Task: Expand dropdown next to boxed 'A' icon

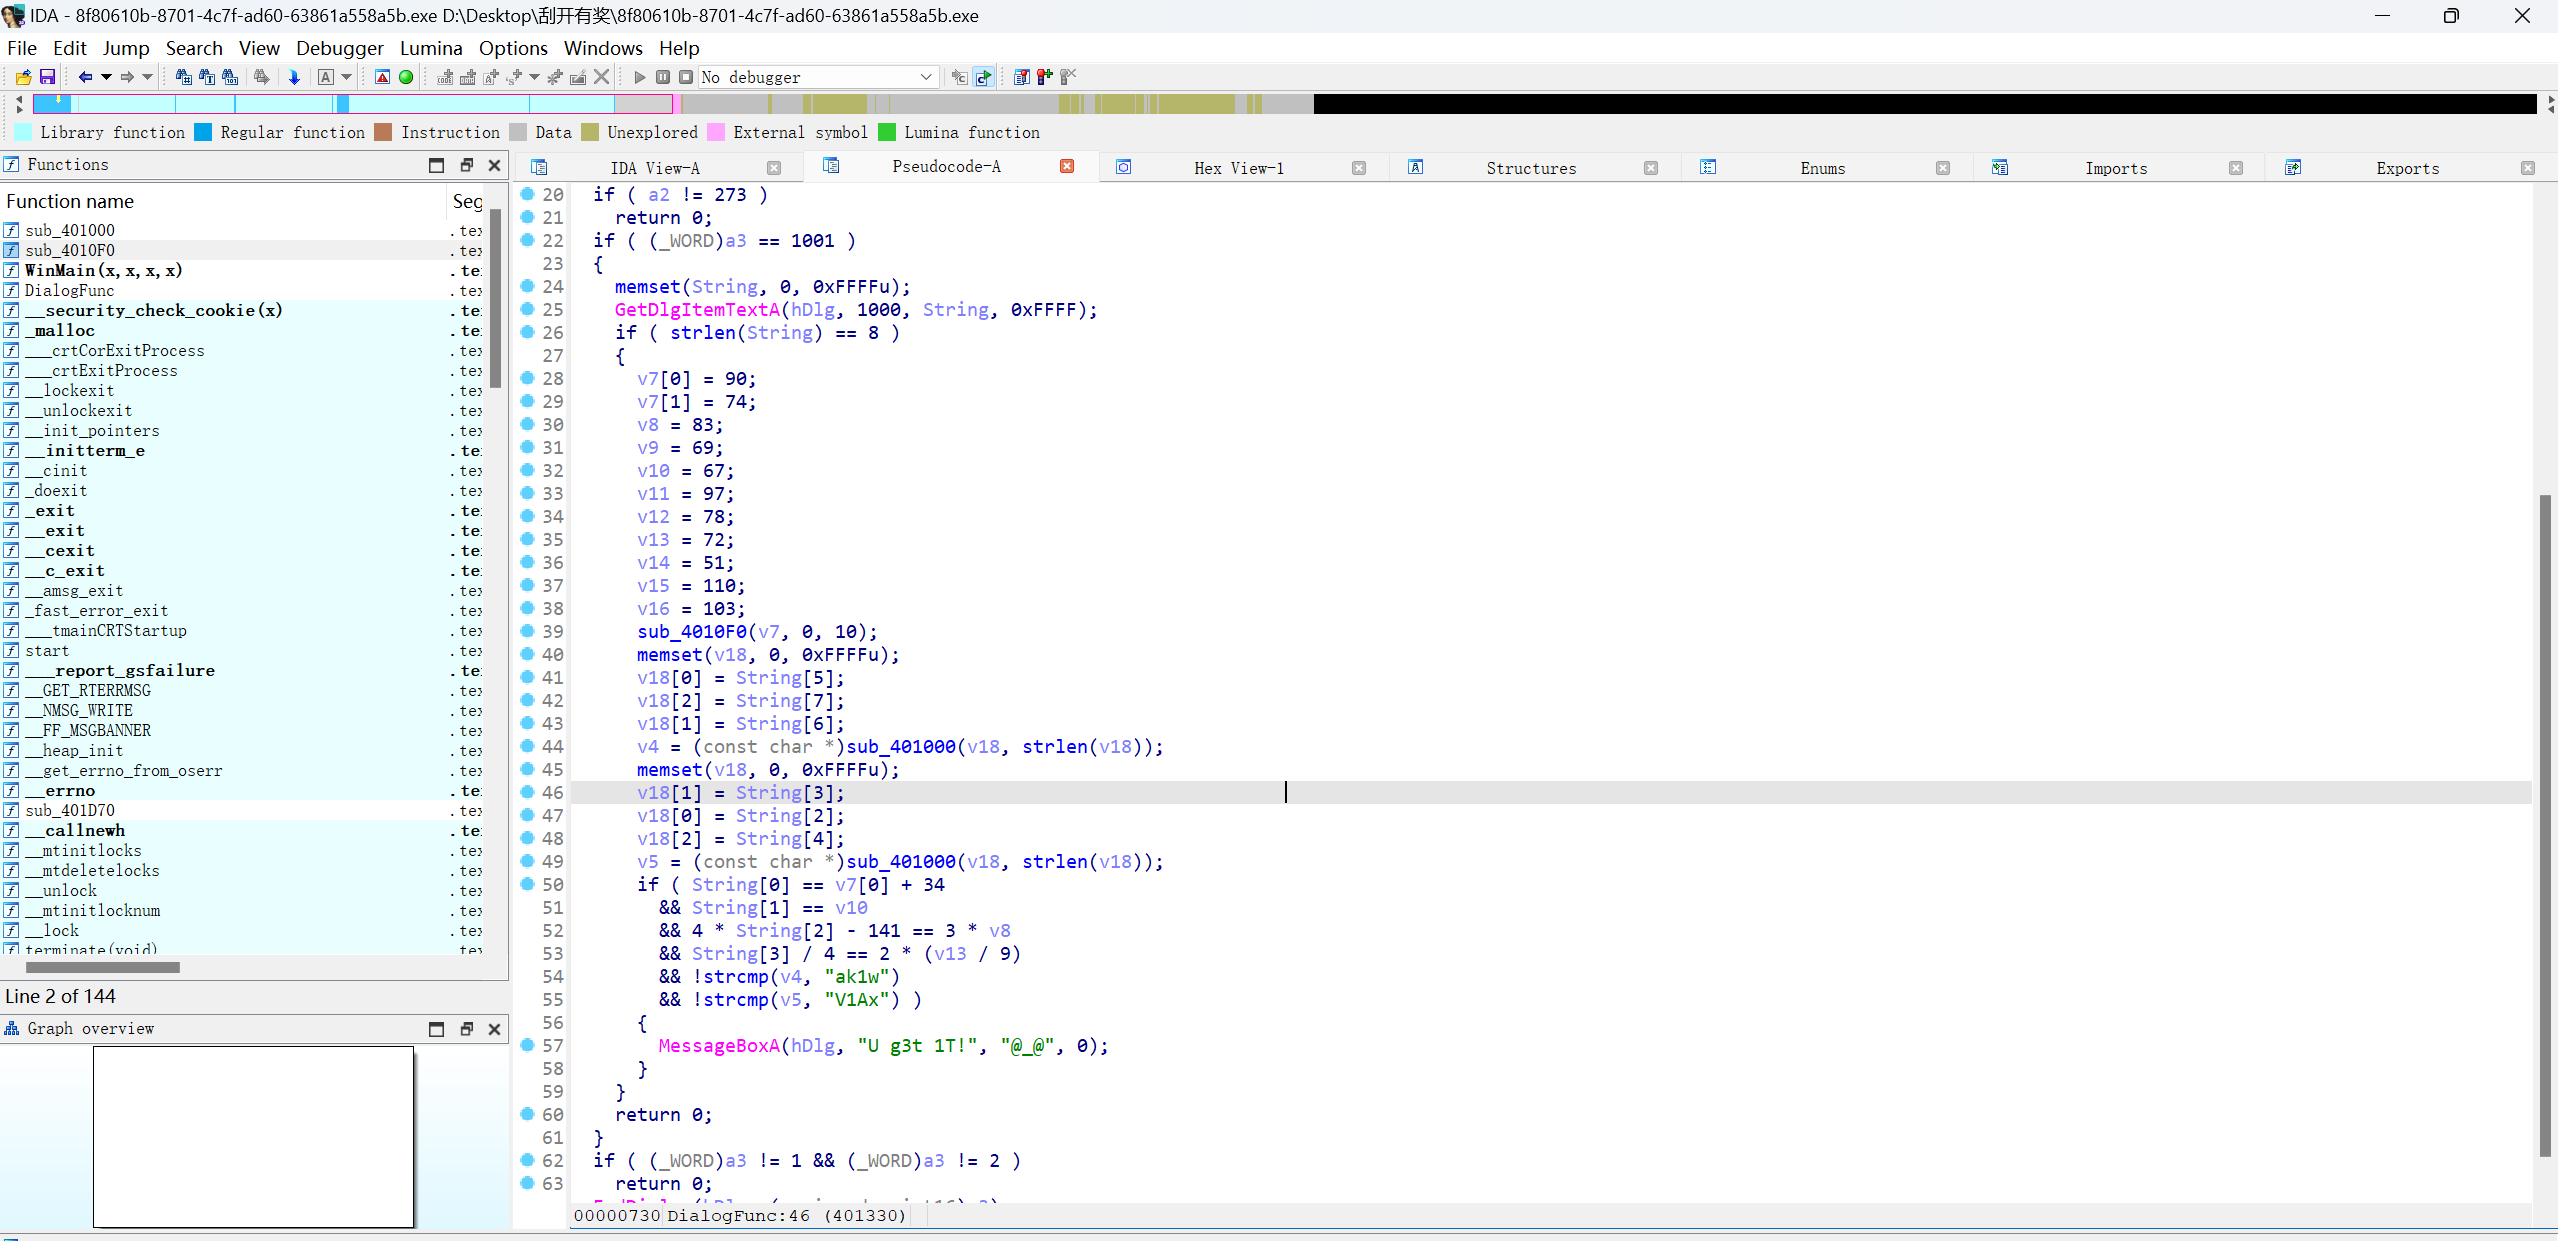Action: [x=347, y=77]
